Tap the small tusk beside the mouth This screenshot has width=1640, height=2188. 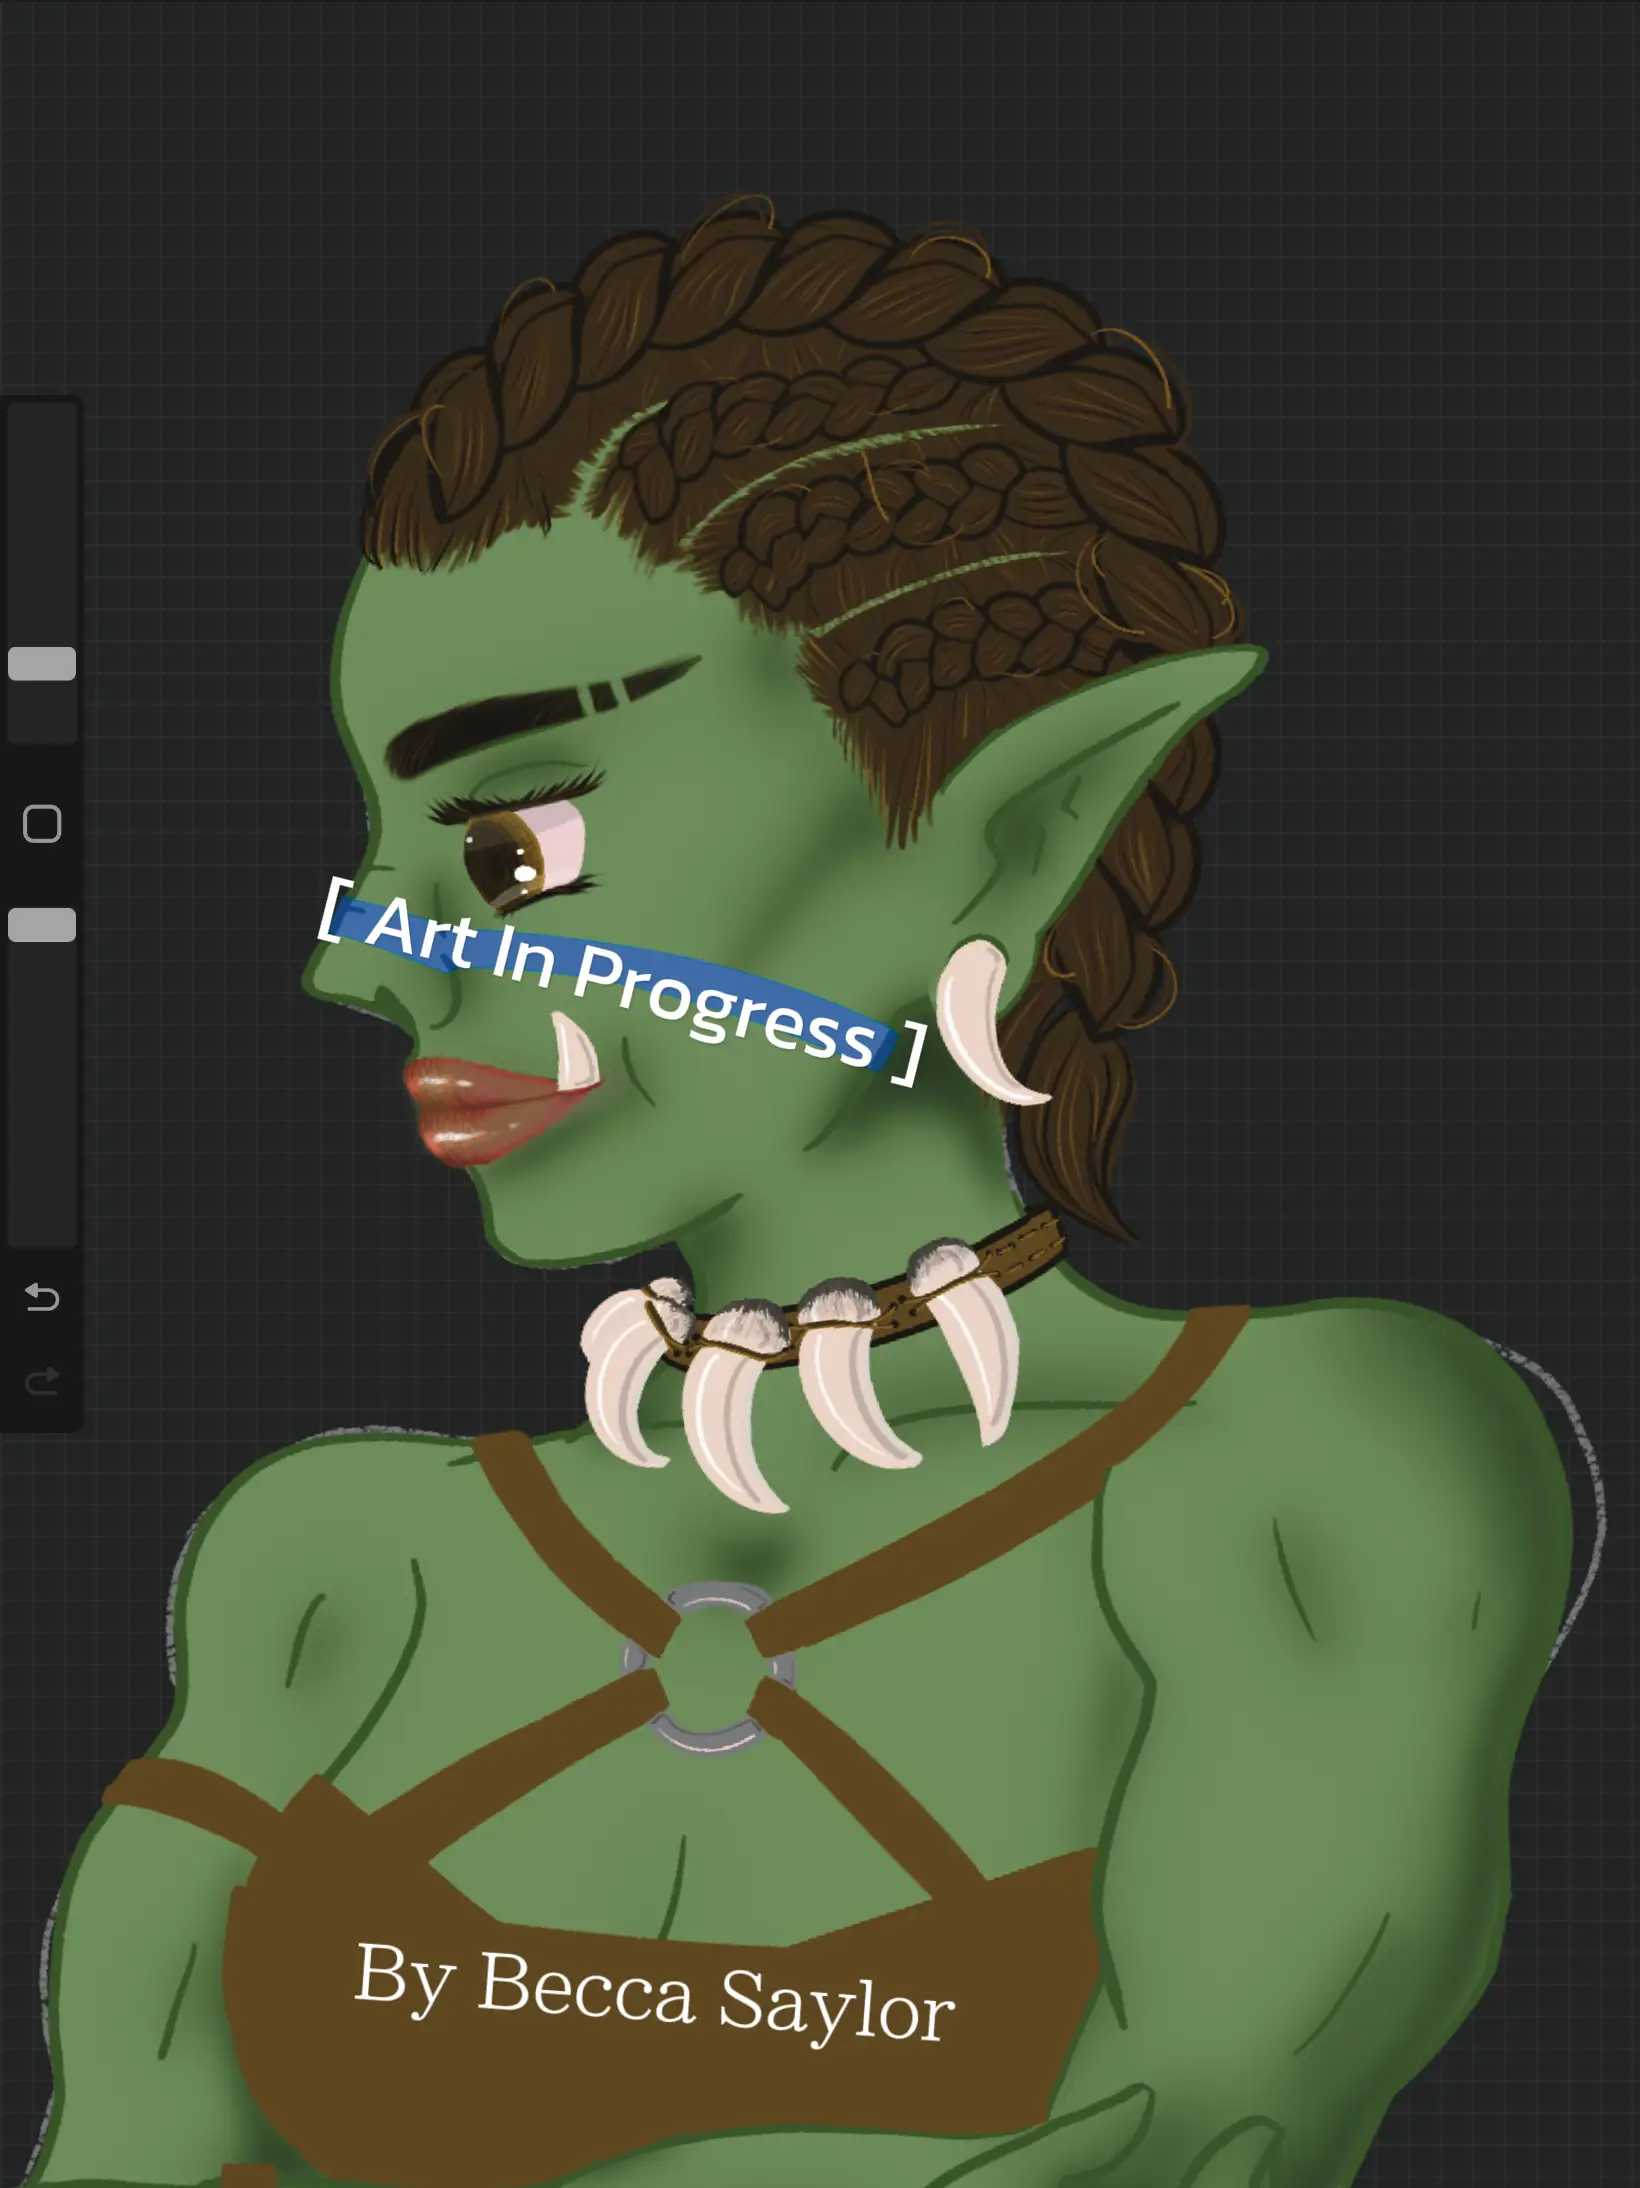pyautogui.click(x=573, y=1055)
